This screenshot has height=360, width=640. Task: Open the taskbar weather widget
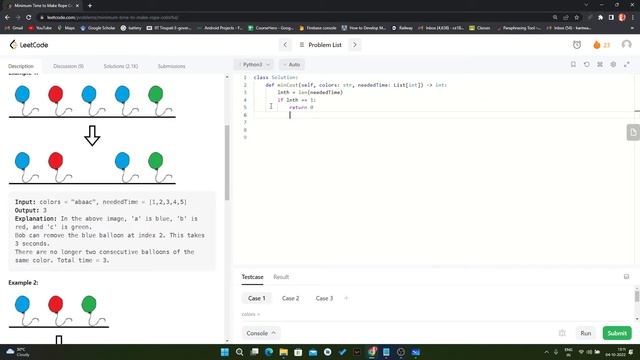tap(18, 352)
